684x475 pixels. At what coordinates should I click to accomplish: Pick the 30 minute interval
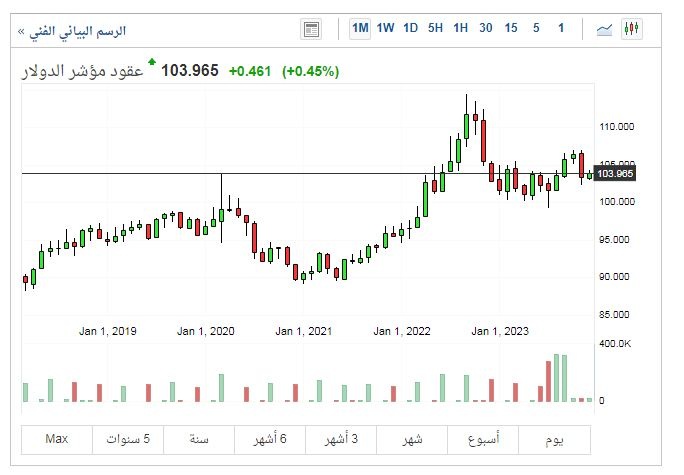tap(485, 28)
